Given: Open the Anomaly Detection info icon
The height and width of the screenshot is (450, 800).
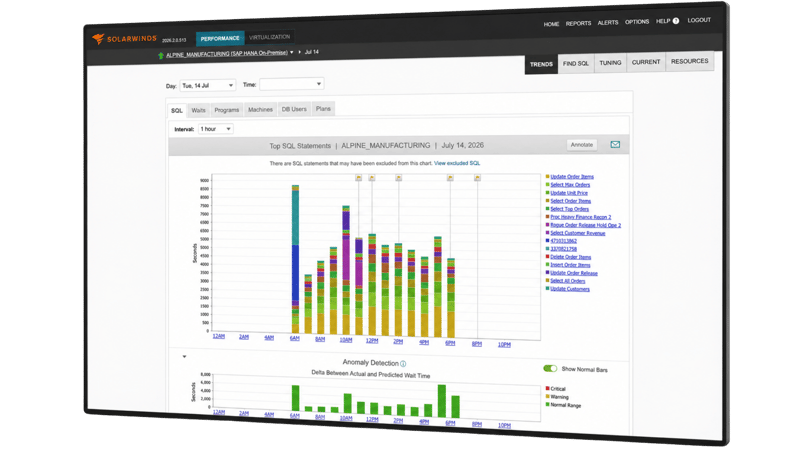Looking at the screenshot, I should tap(403, 364).
